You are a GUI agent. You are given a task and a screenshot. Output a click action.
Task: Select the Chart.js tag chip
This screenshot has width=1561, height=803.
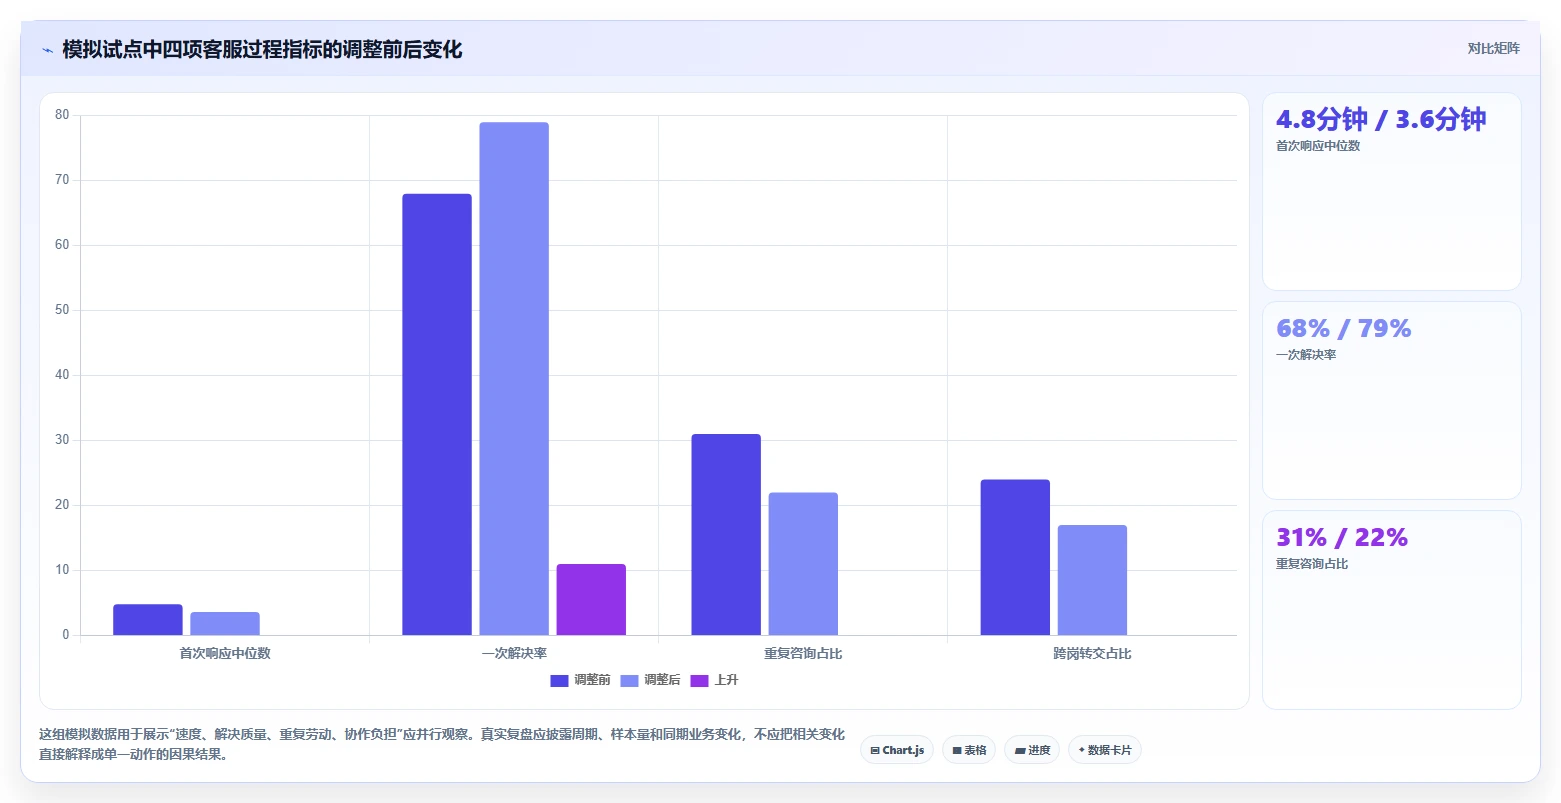pyautogui.click(x=897, y=750)
